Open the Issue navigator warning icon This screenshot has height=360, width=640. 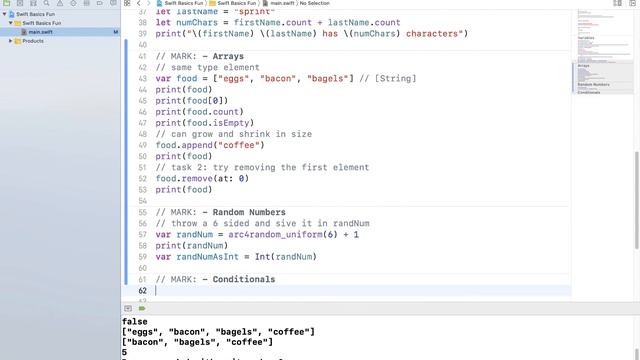point(60,3)
